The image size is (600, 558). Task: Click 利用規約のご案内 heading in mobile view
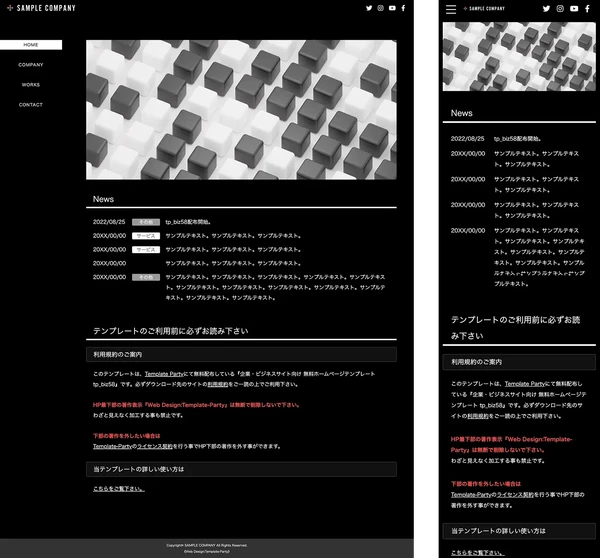(519, 362)
